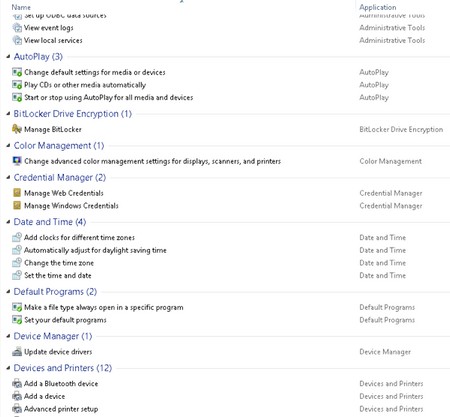This screenshot has height=417, width=450.
Task: Click icon beside Set your default programs
Action: tap(17, 320)
